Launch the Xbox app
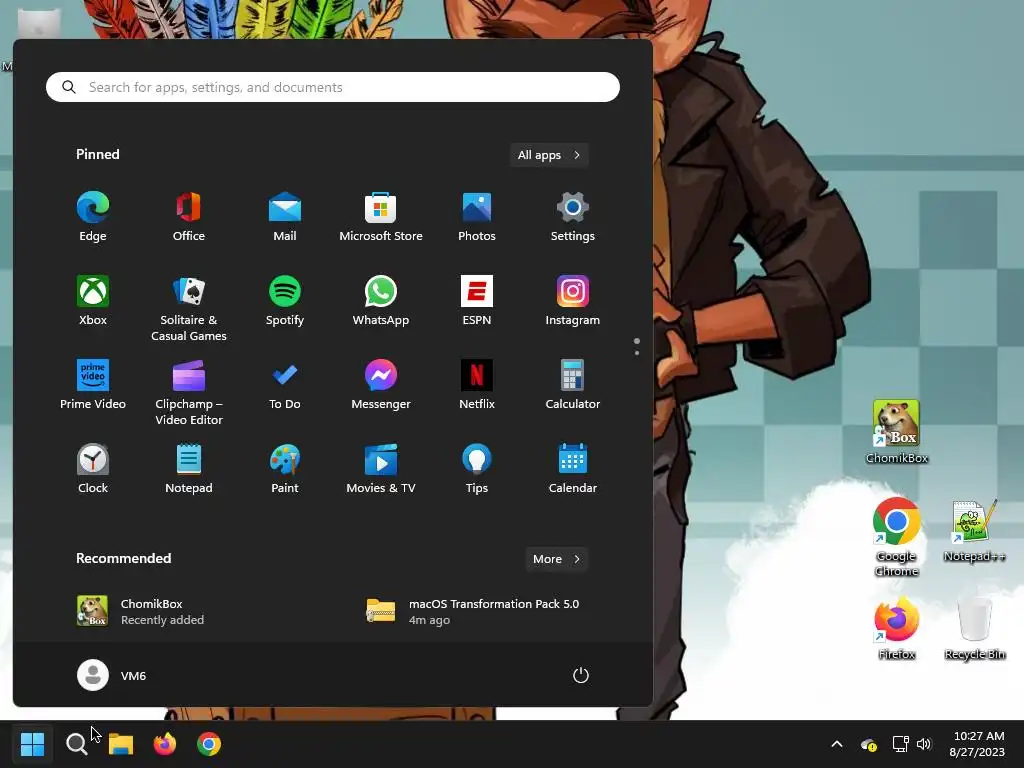Image resolution: width=1024 pixels, height=768 pixels. coord(93,300)
